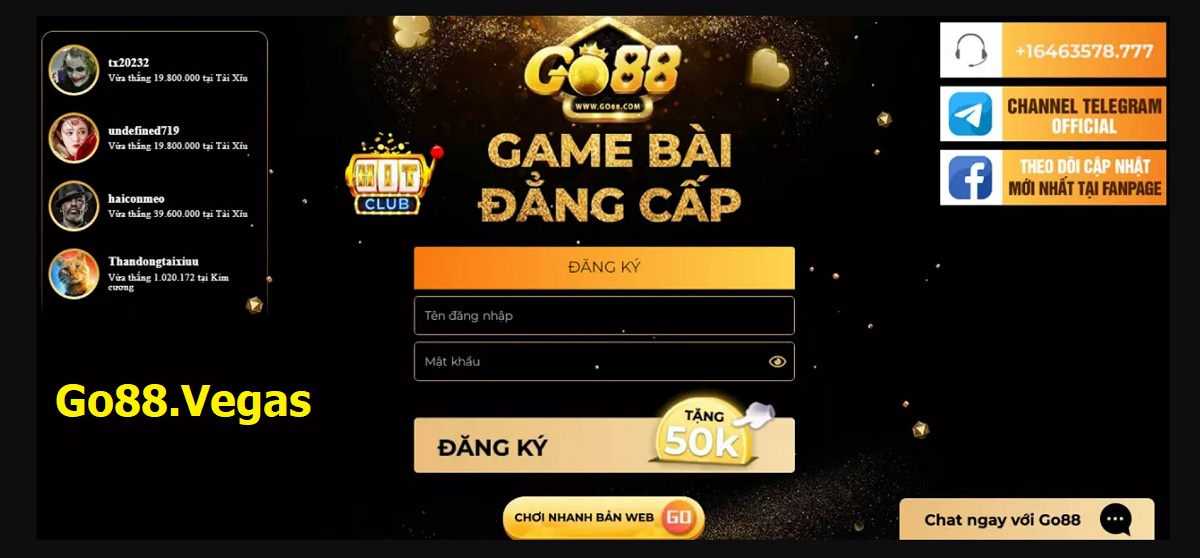Click the Hit Club slot machine logo
Screen dimensions: 1200x558
[389, 175]
